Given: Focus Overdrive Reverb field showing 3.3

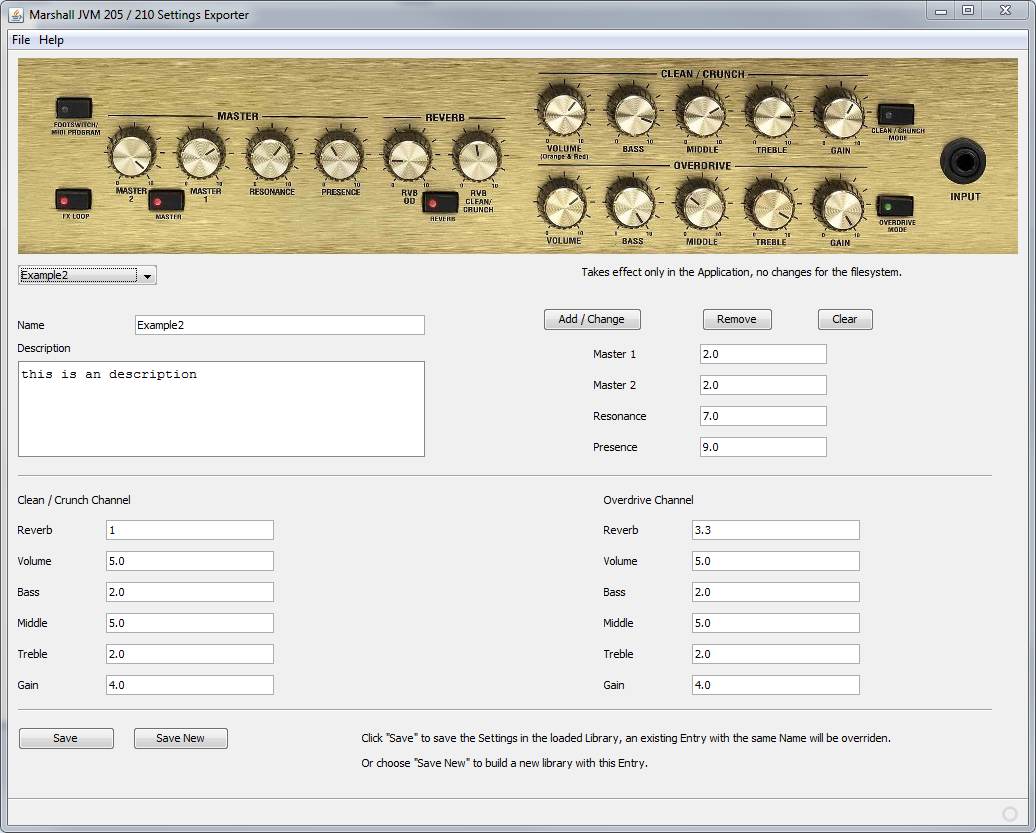Looking at the screenshot, I should pyautogui.click(x=776, y=530).
